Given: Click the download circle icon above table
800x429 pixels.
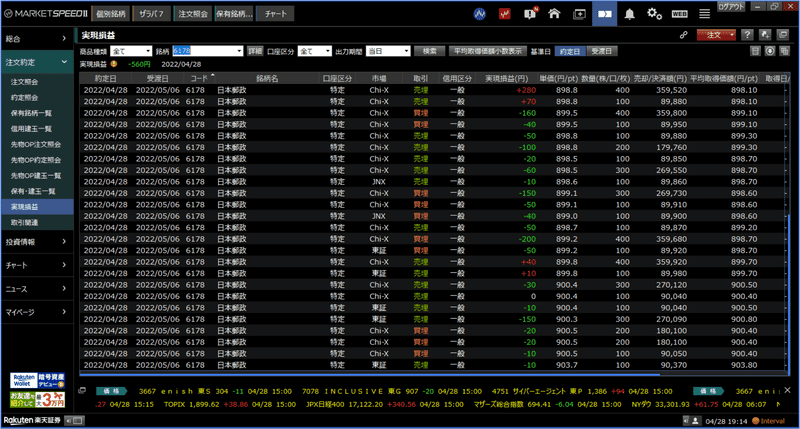Looking at the screenshot, I should pos(770,51).
